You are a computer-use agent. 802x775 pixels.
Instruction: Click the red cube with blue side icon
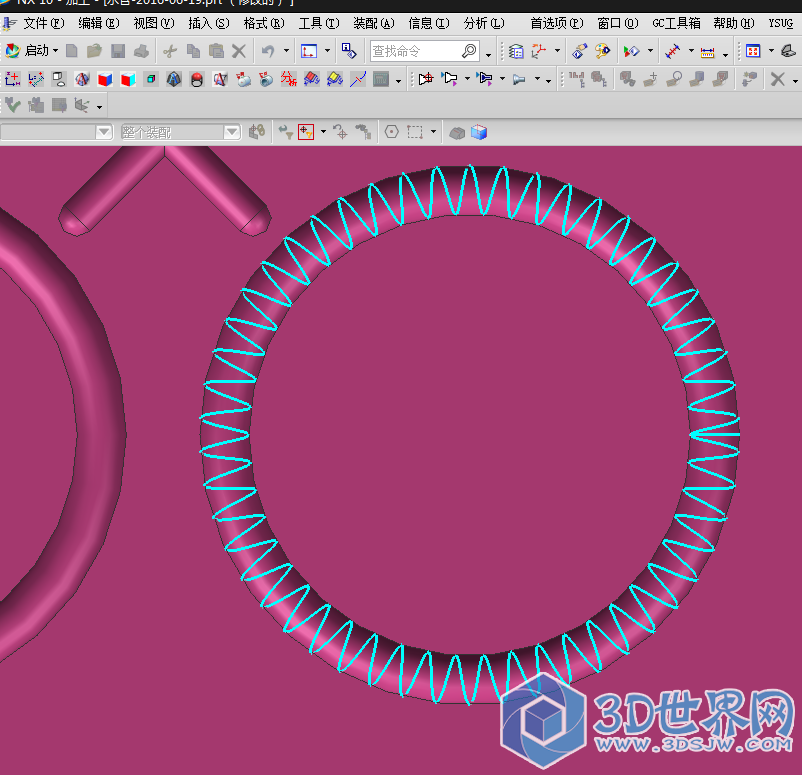(x=105, y=79)
